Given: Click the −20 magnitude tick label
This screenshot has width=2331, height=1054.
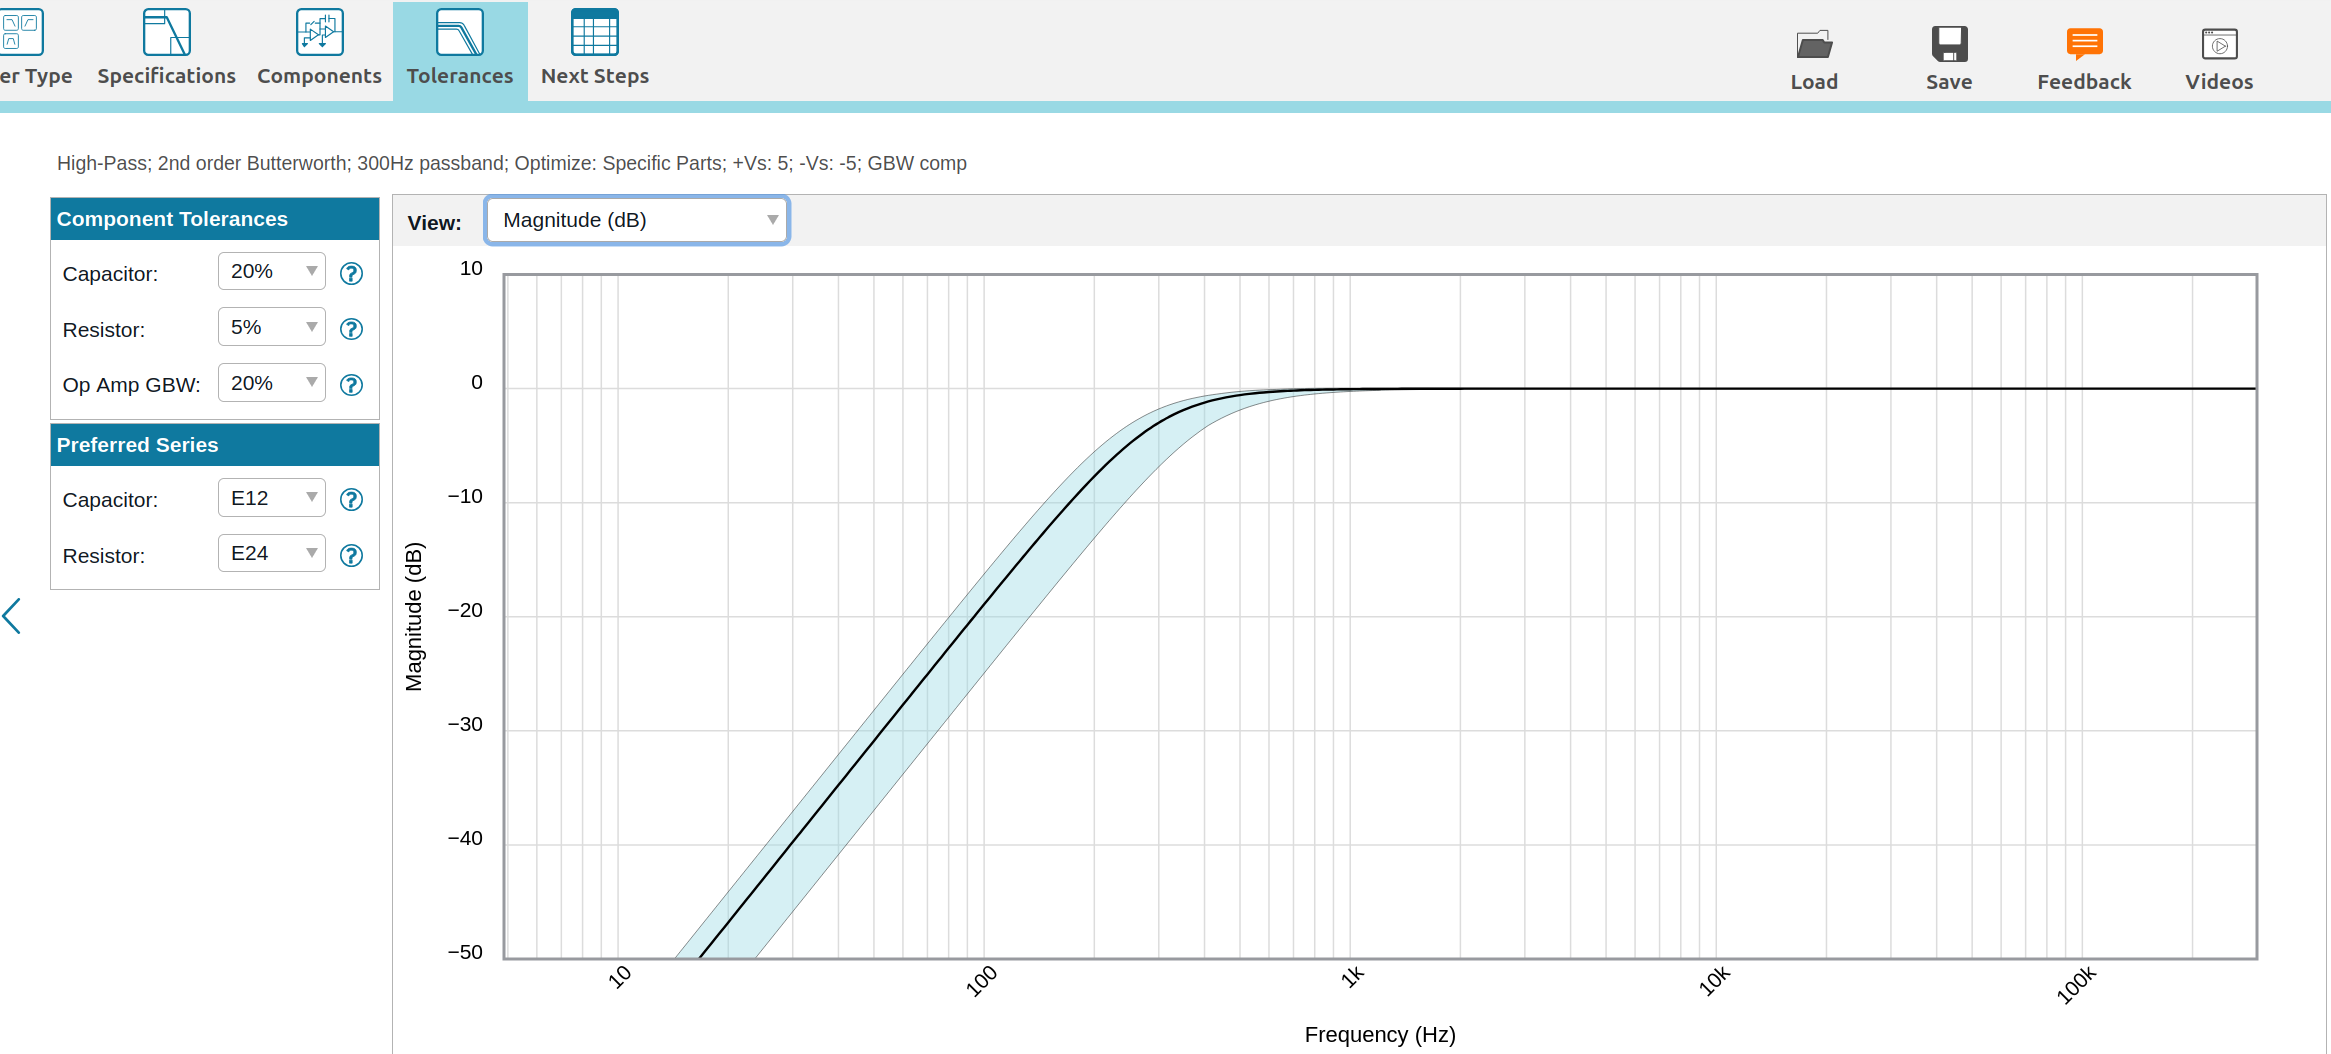Looking at the screenshot, I should (x=465, y=610).
